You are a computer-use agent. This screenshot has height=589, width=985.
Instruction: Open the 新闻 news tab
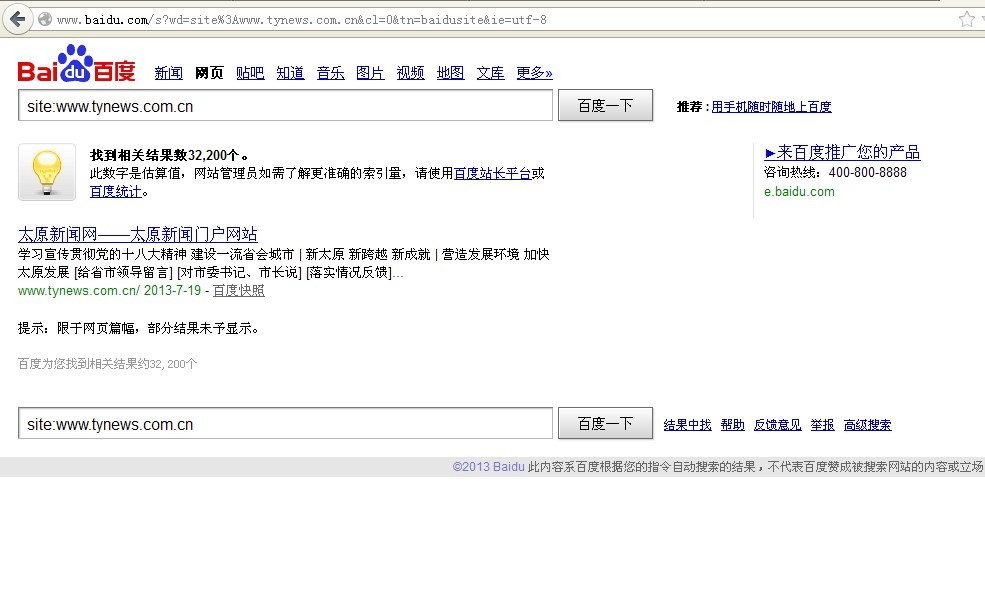click(168, 73)
